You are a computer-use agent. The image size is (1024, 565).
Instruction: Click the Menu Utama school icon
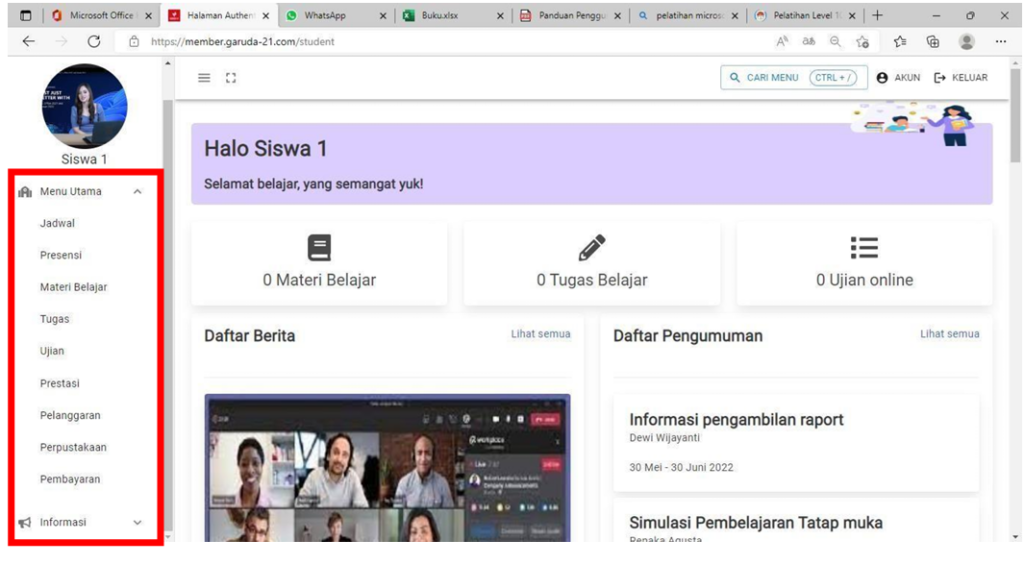[x=25, y=191]
